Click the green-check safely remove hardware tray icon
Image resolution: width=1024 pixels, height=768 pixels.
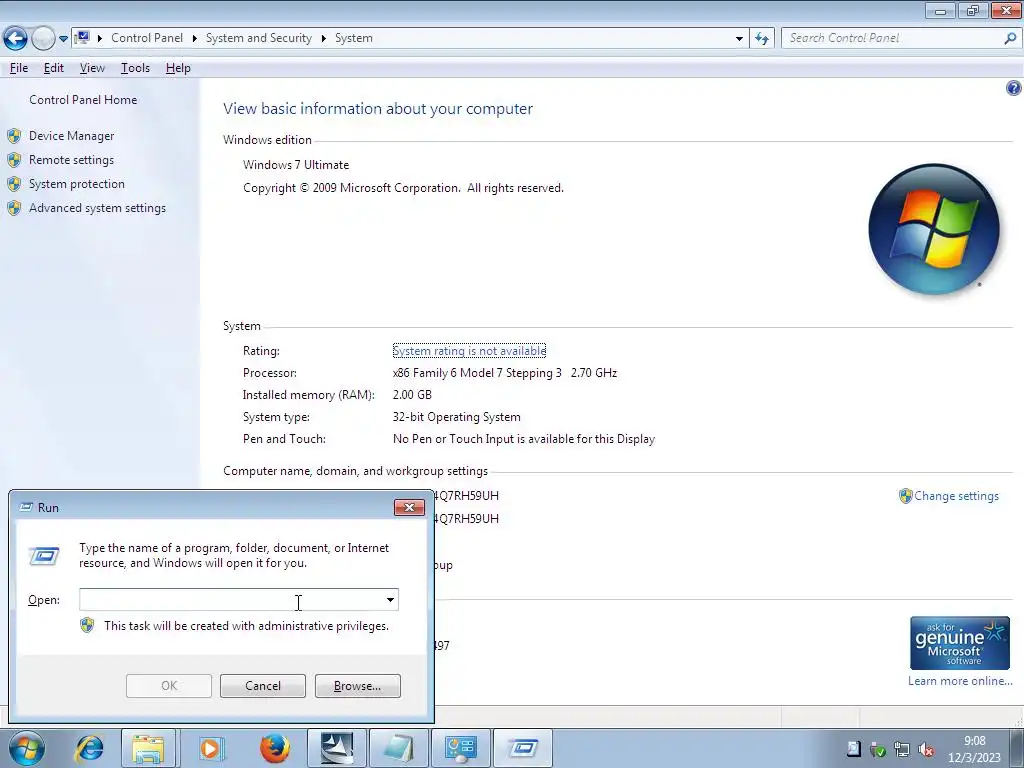click(878, 750)
